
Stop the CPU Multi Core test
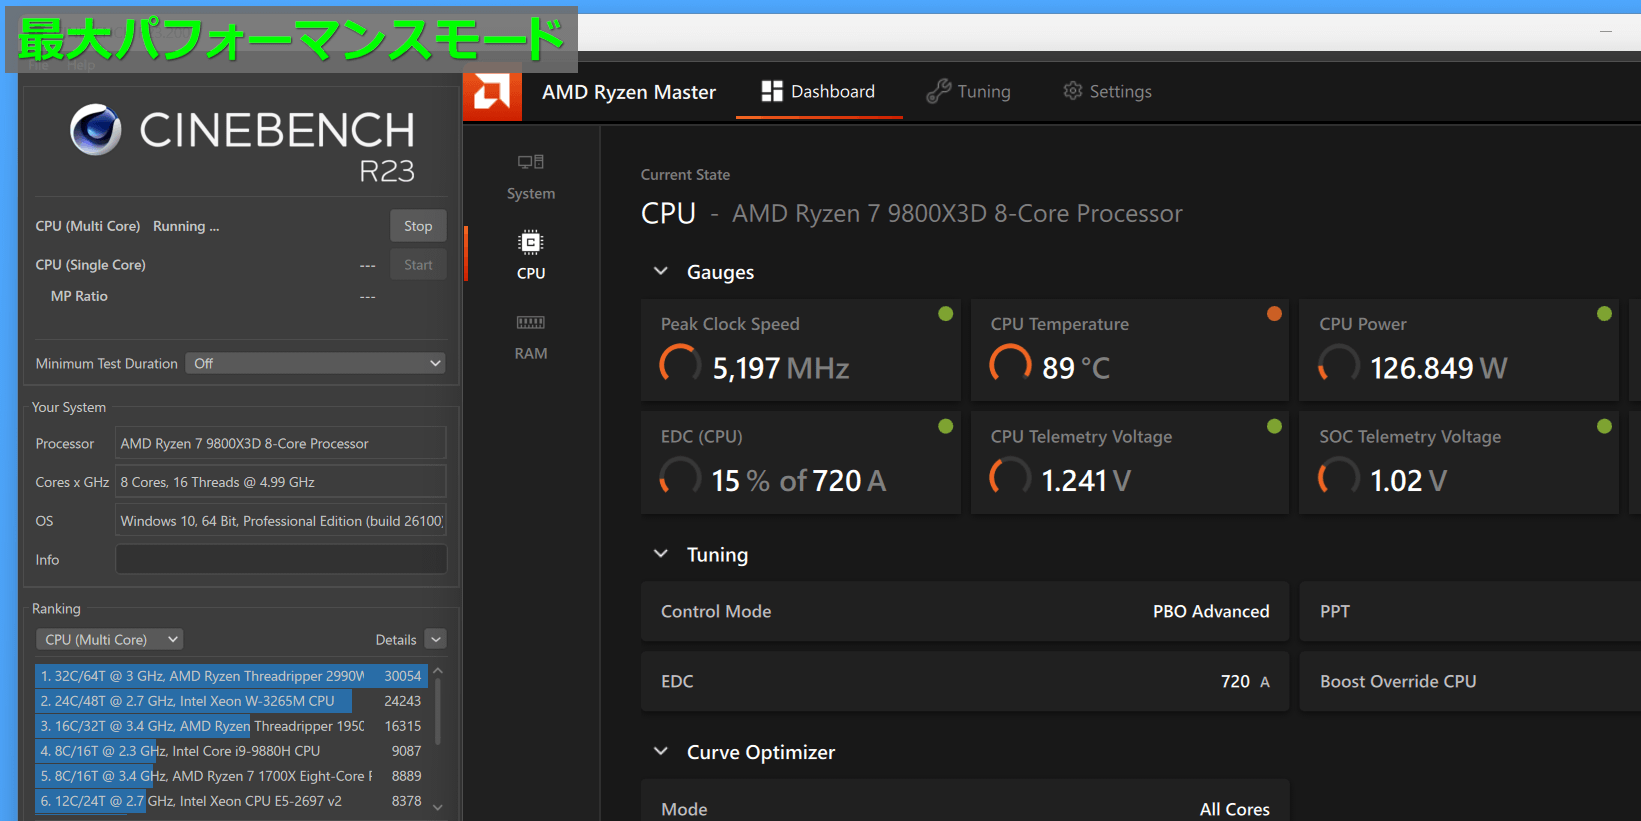tap(418, 226)
